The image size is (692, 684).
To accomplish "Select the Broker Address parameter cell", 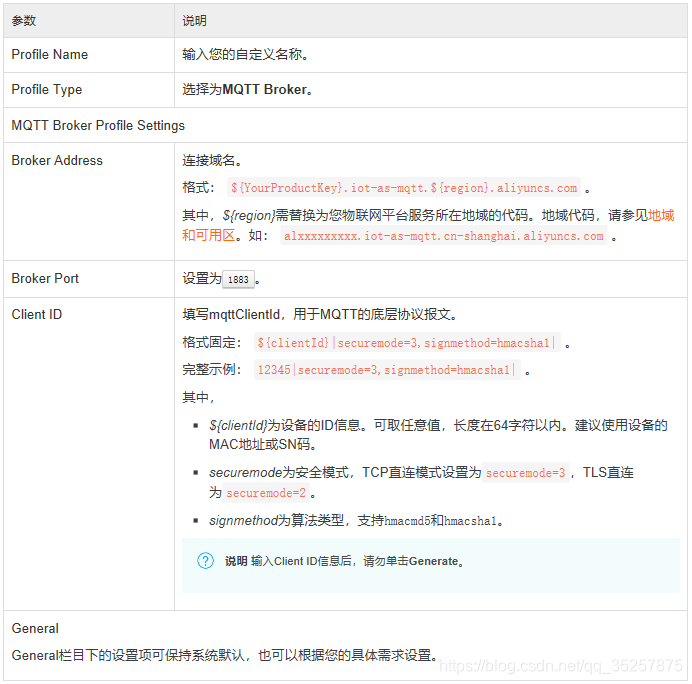I will pyautogui.click(x=89, y=201).
